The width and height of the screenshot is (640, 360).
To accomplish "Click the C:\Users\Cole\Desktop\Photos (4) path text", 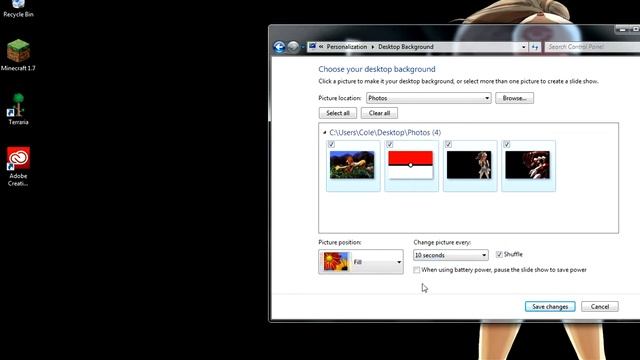I will 385,133.
